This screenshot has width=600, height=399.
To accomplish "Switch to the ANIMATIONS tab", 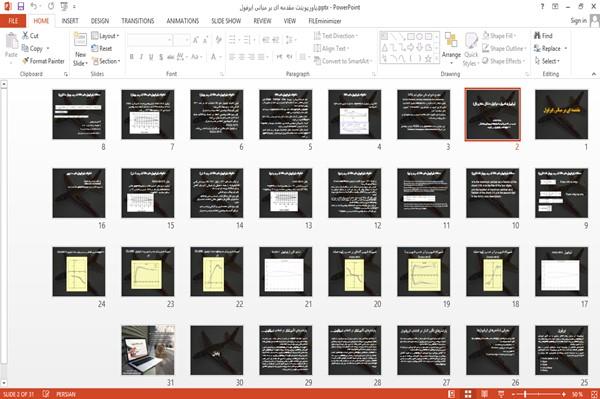I will pos(183,21).
